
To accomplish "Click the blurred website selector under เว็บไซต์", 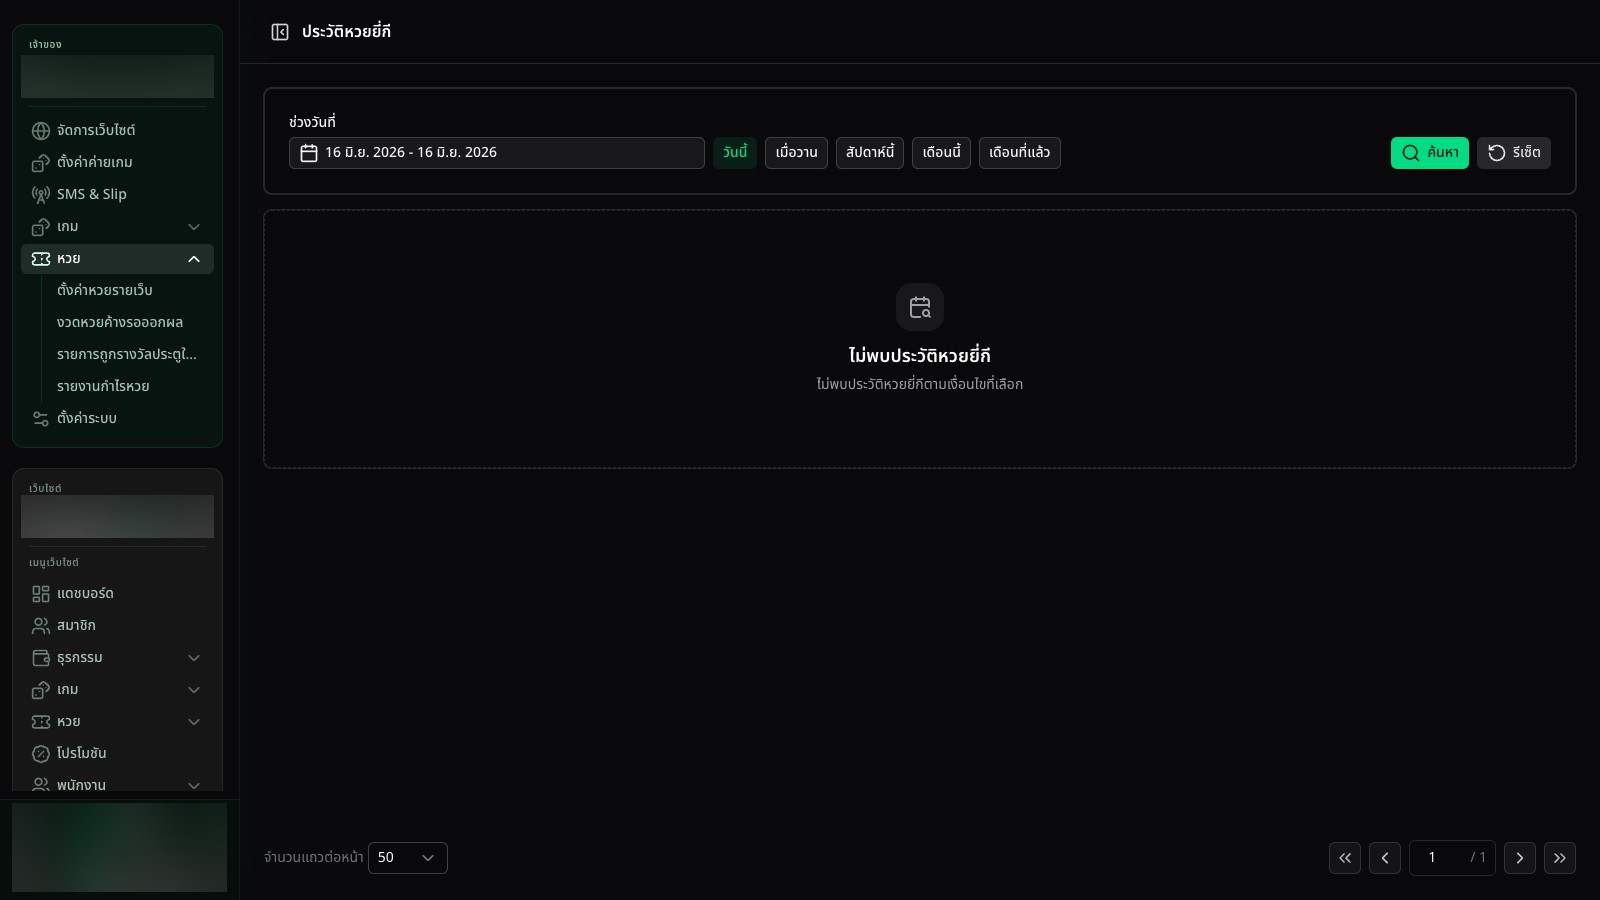I will (117, 516).
